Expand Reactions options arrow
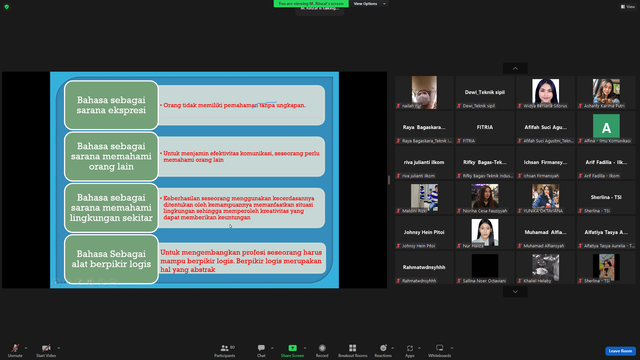Image resolution: width=640 pixels, height=360 pixels. (x=393, y=348)
